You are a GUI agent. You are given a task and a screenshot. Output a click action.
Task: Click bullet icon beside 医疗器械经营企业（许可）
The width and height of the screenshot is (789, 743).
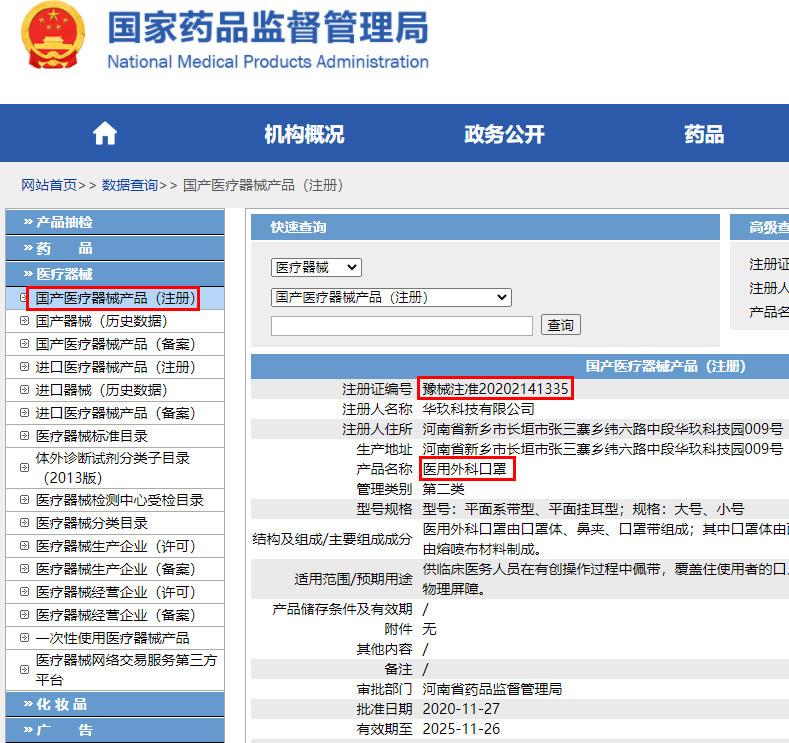[24, 592]
